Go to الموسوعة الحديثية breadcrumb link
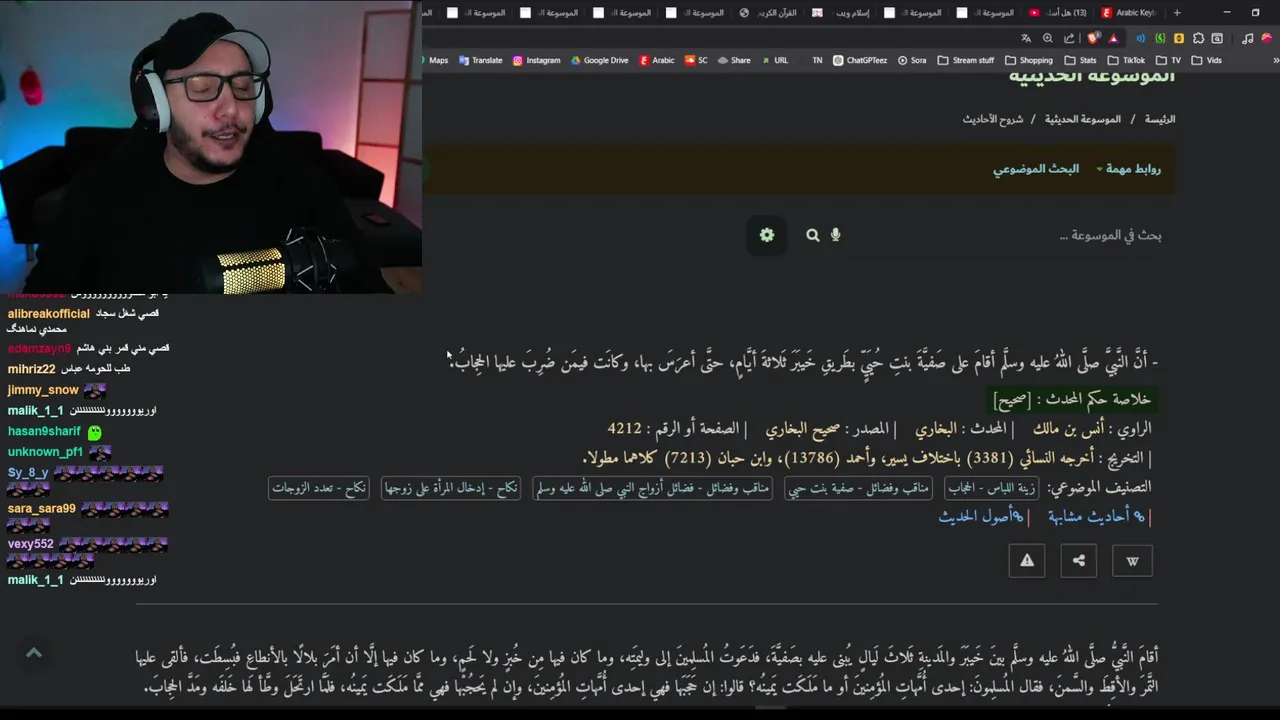1280x720 pixels. point(1082,119)
